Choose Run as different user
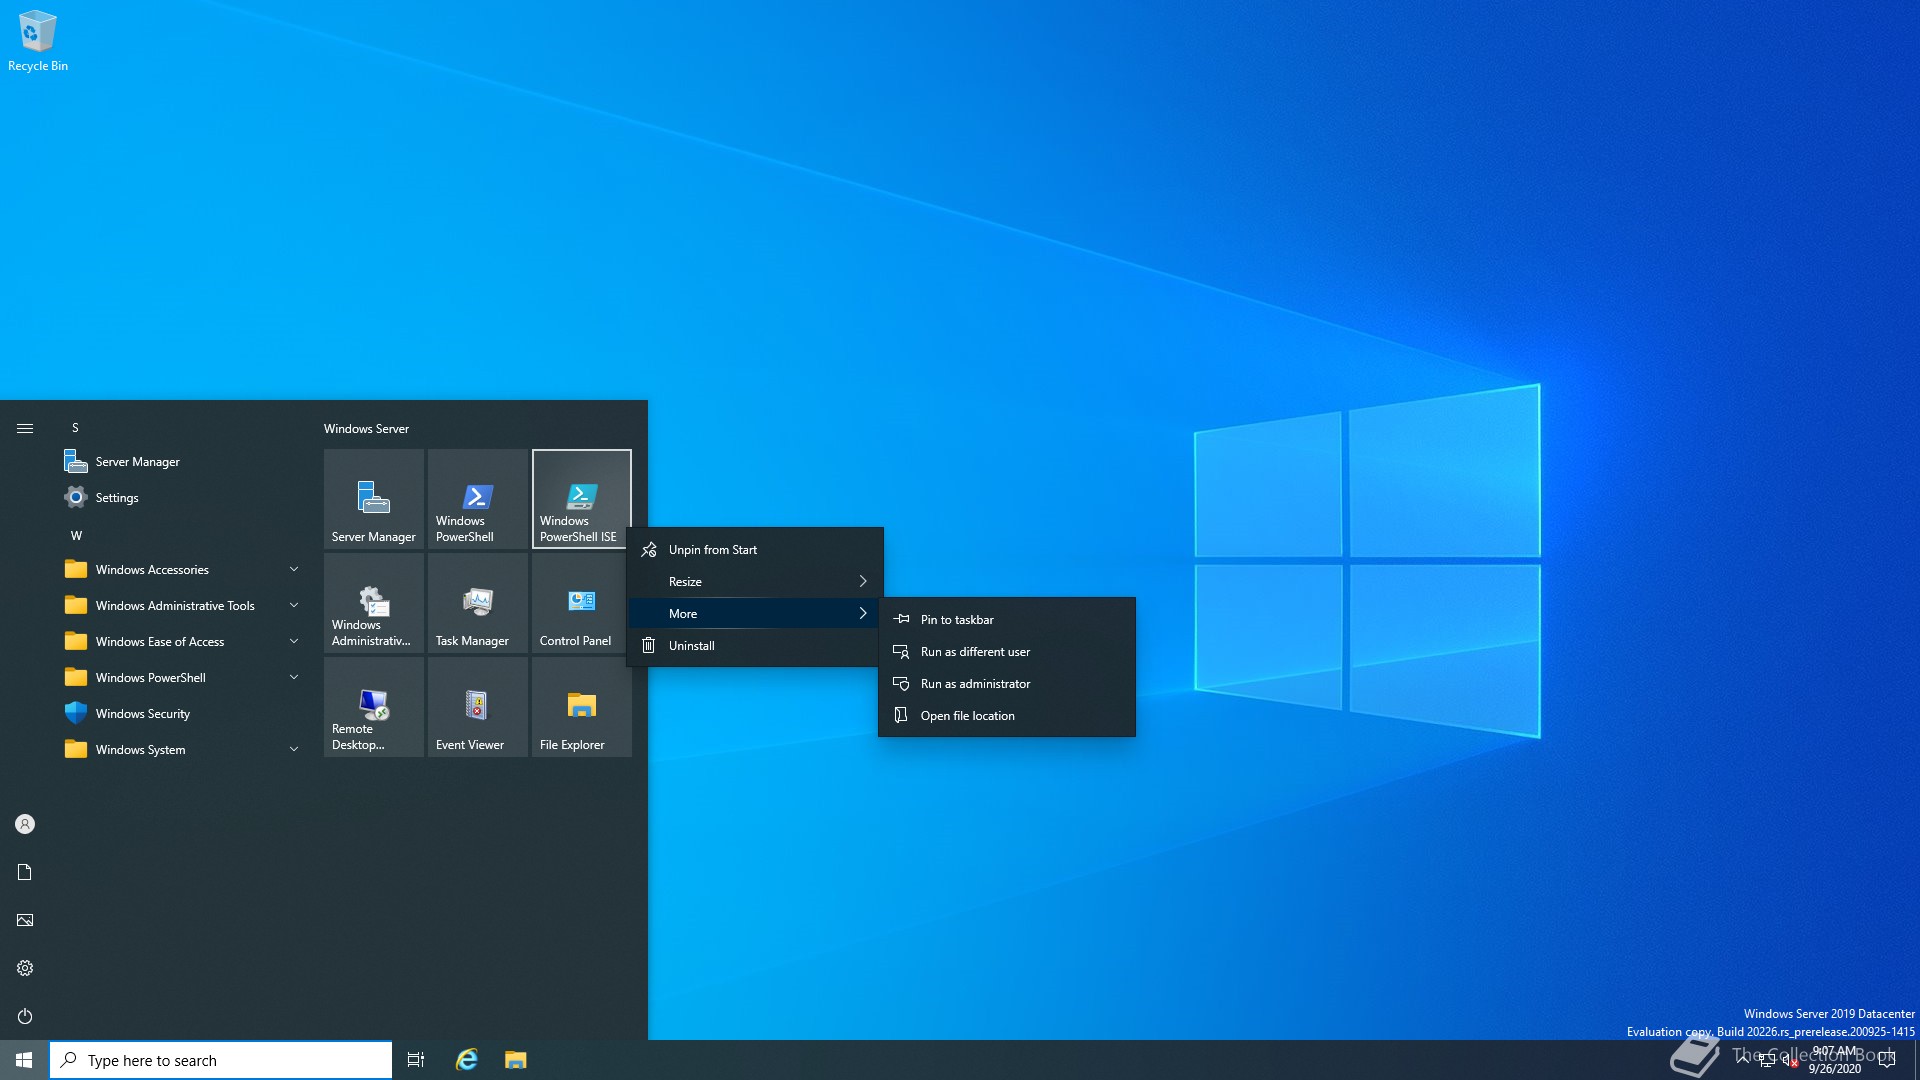The image size is (1920, 1080). (x=1007, y=651)
